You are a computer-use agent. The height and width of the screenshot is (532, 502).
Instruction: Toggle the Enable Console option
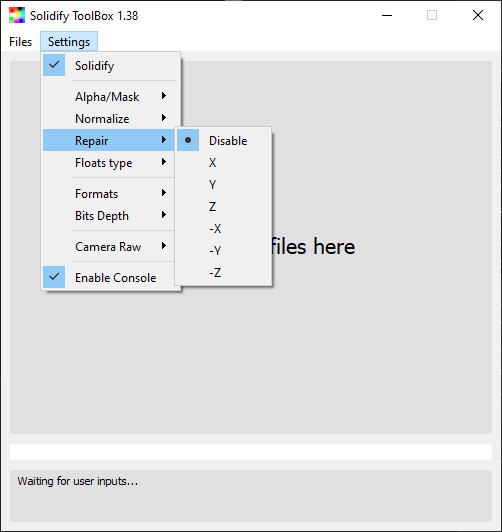110,278
